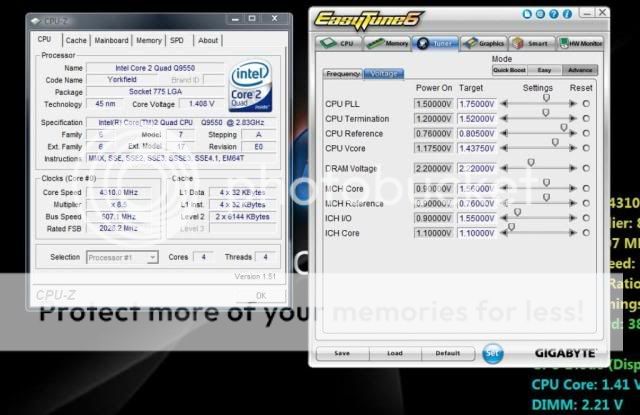Select Reset radio for MCH Core
The image size is (640, 415).
point(586,188)
